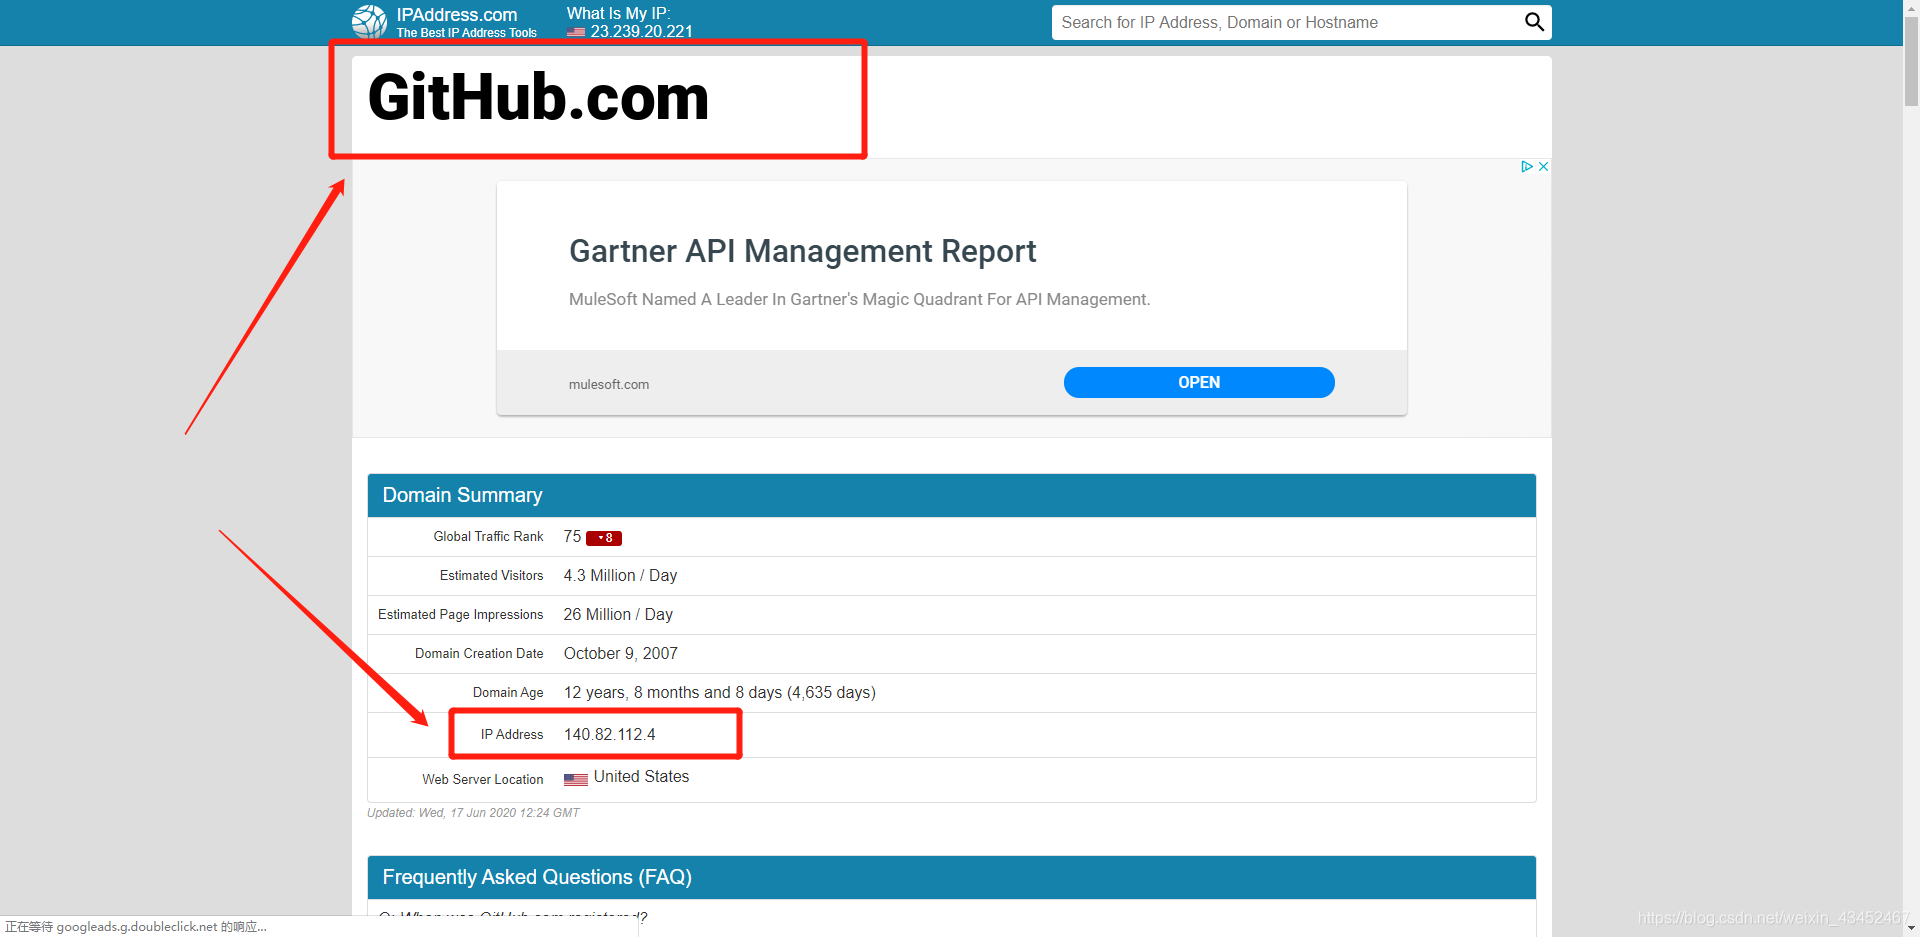This screenshot has height=937, width=1920.
Task: Click the 4.3 Million / Day value
Action: [x=620, y=575]
